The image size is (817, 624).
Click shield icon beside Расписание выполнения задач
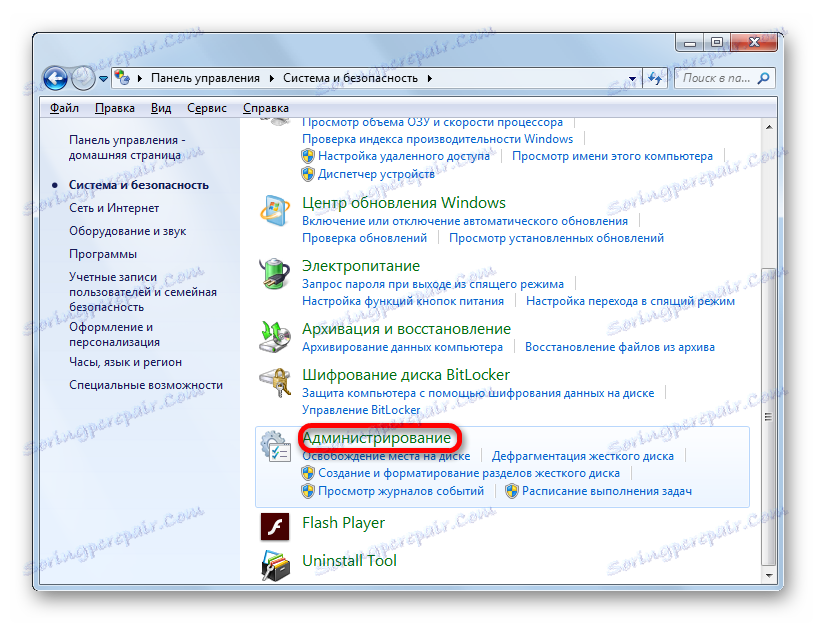(512, 491)
